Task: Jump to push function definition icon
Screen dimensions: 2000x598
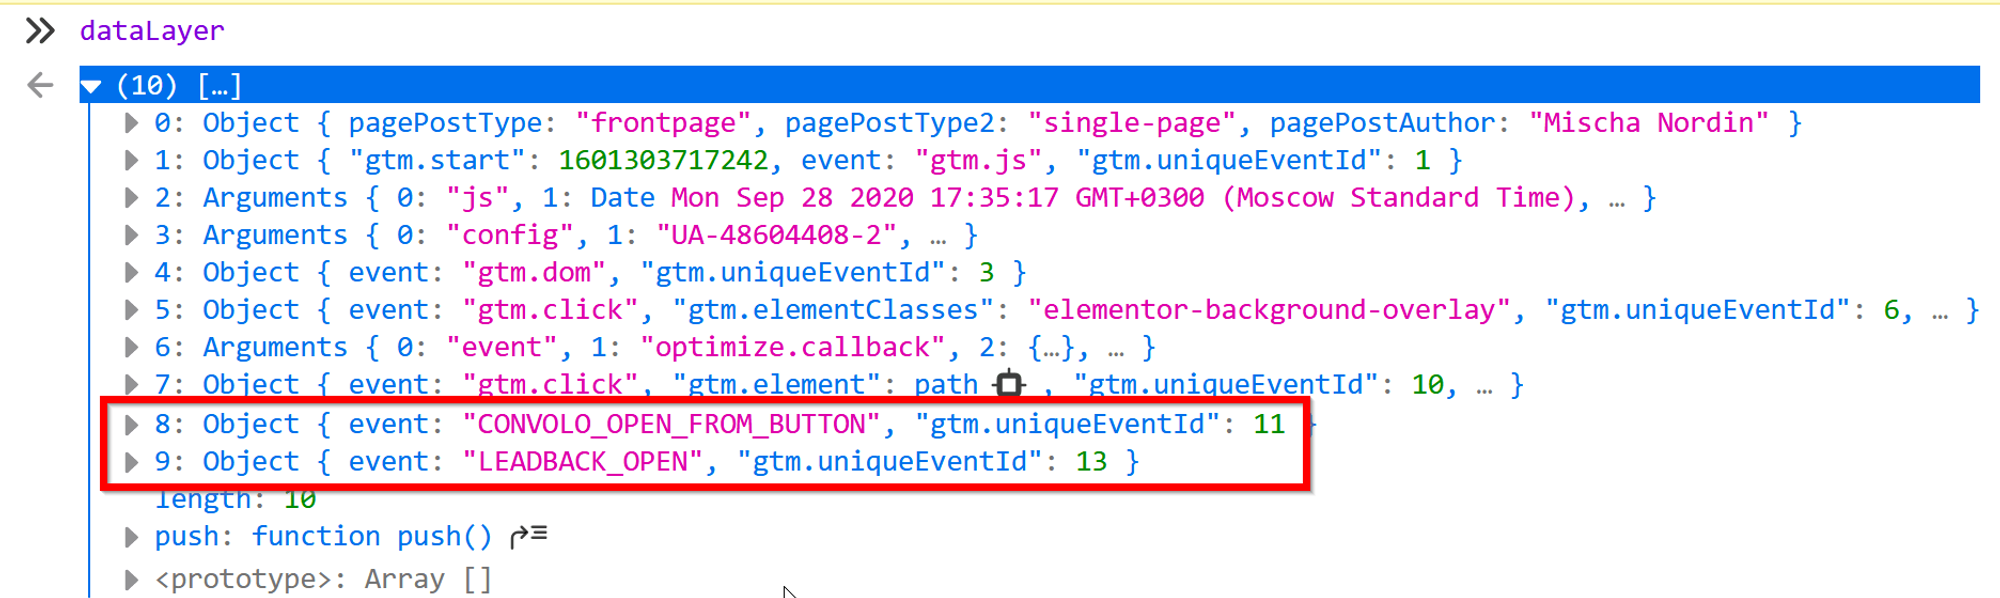Action: tap(529, 536)
